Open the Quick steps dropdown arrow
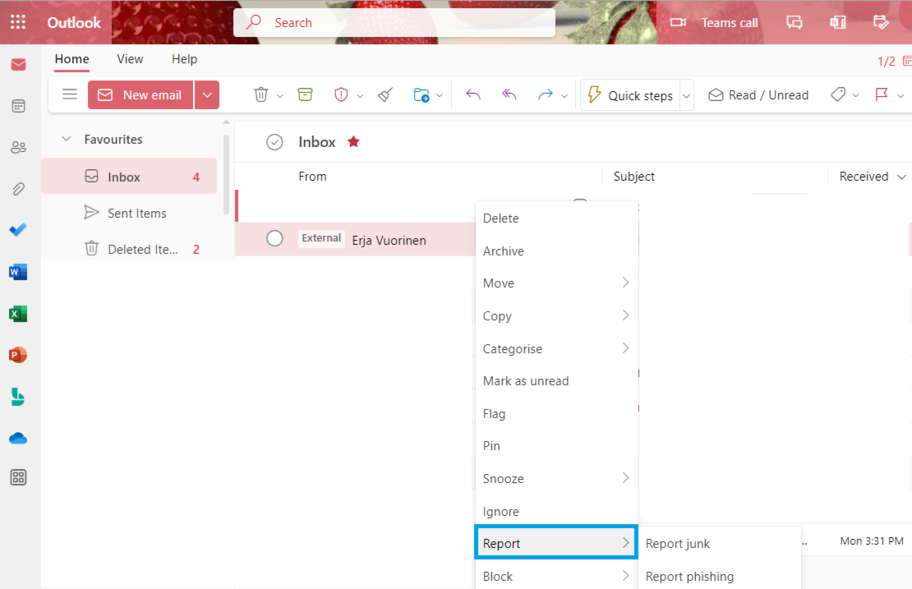 (687, 96)
